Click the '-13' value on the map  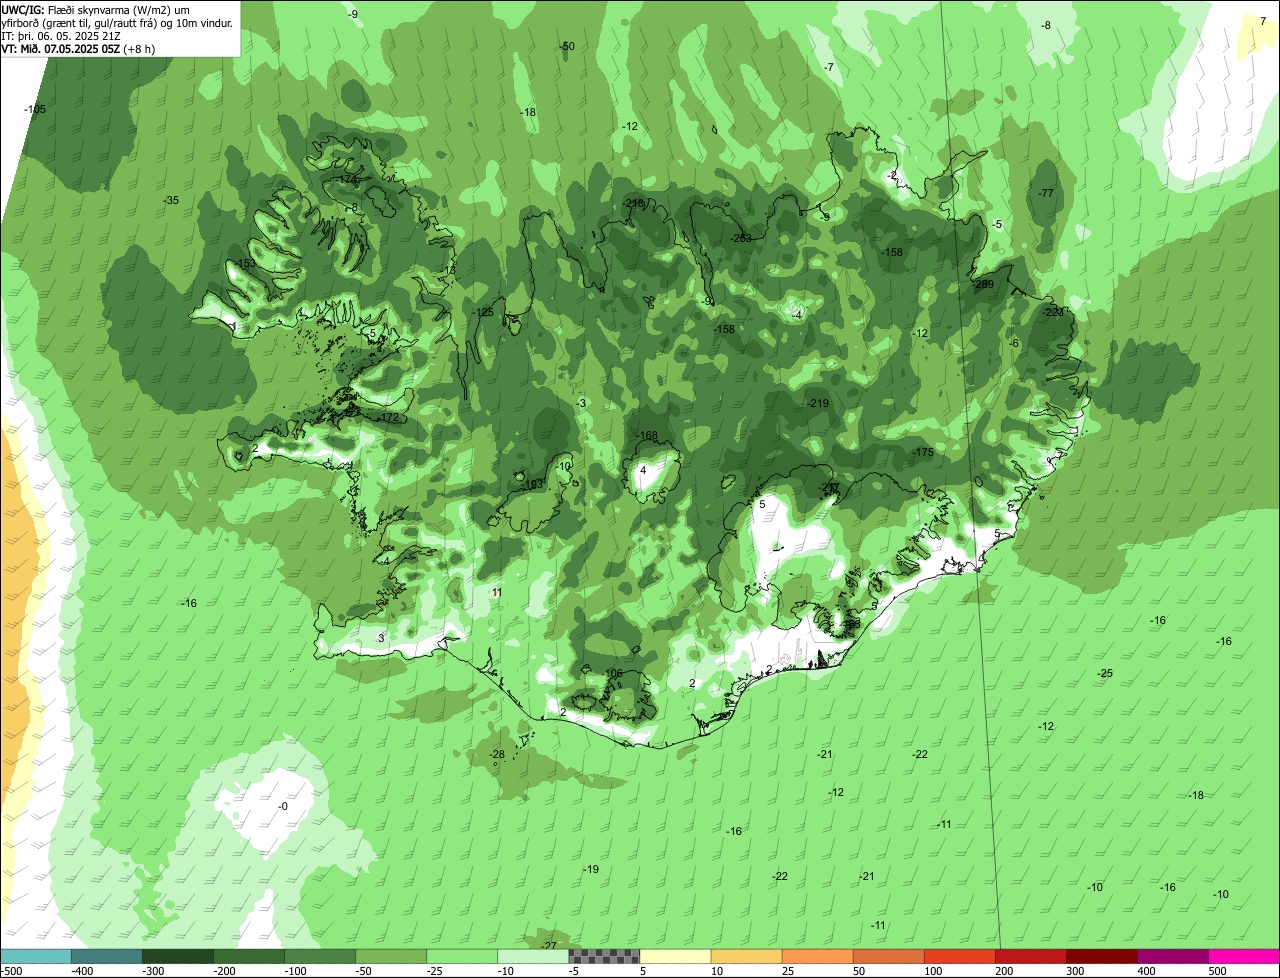(x=449, y=270)
